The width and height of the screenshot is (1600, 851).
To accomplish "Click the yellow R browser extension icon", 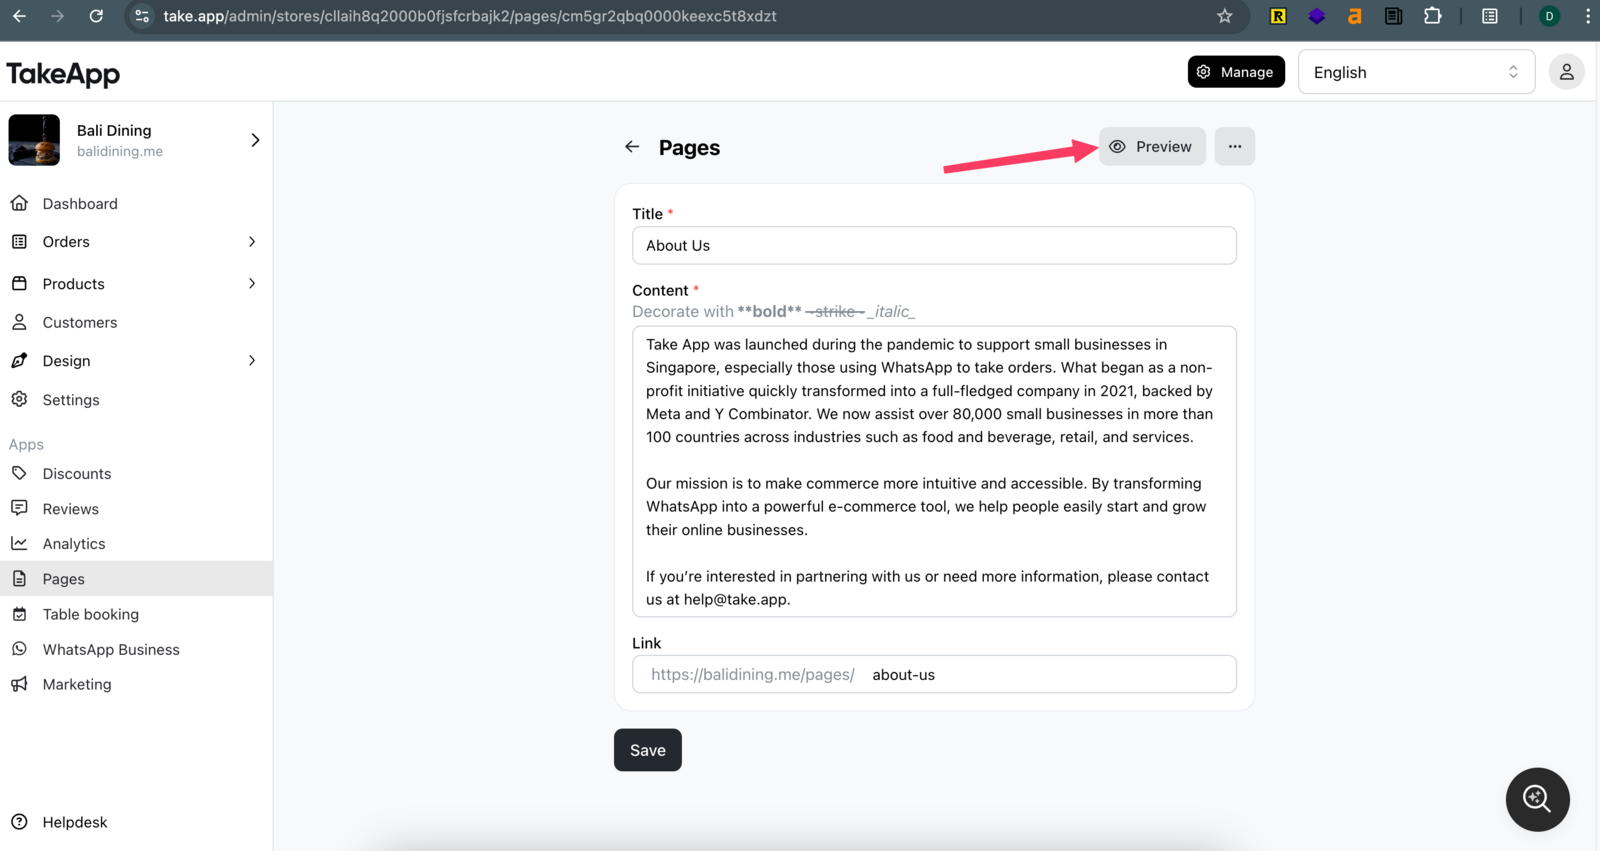I will click(1278, 16).
